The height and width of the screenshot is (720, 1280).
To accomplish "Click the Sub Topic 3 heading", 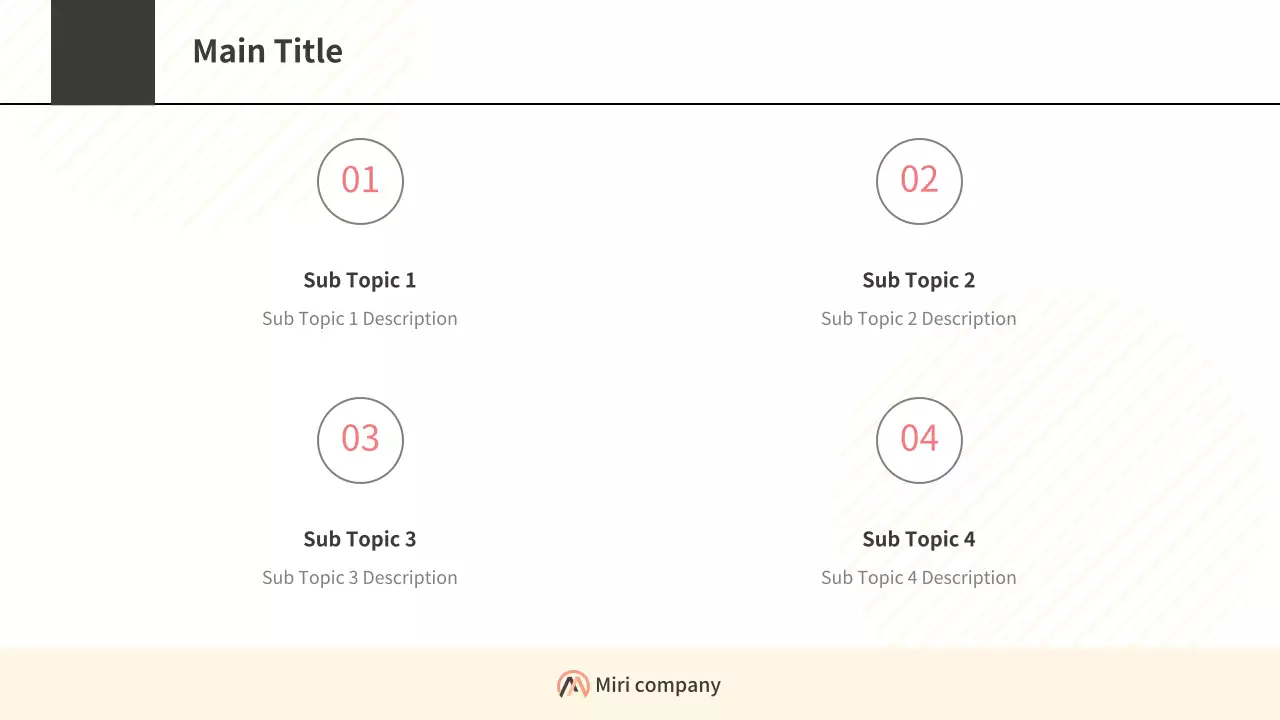I will 360,539.
